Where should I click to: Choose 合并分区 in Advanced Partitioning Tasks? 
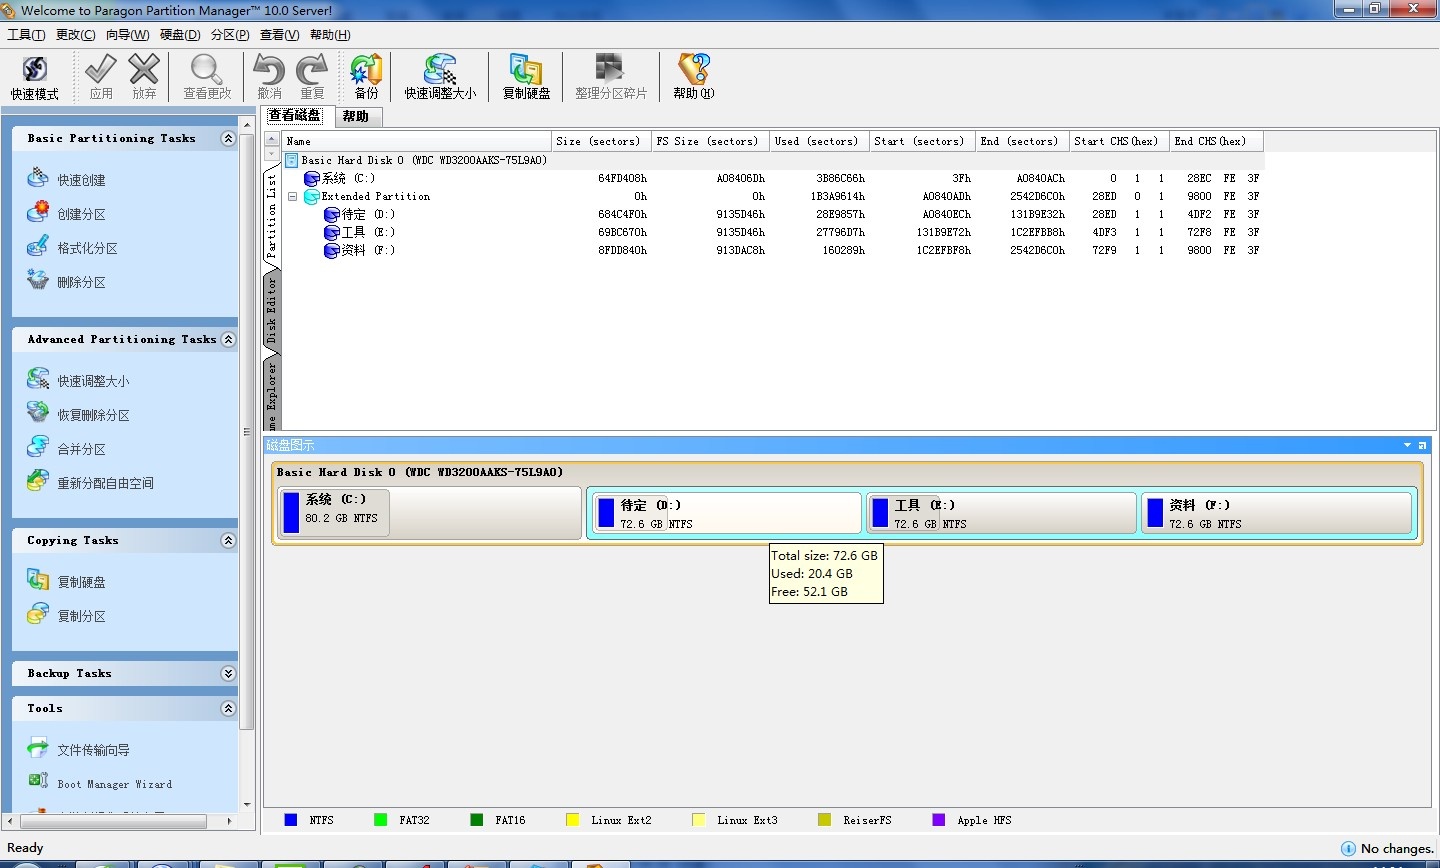[x=81, y=449]
